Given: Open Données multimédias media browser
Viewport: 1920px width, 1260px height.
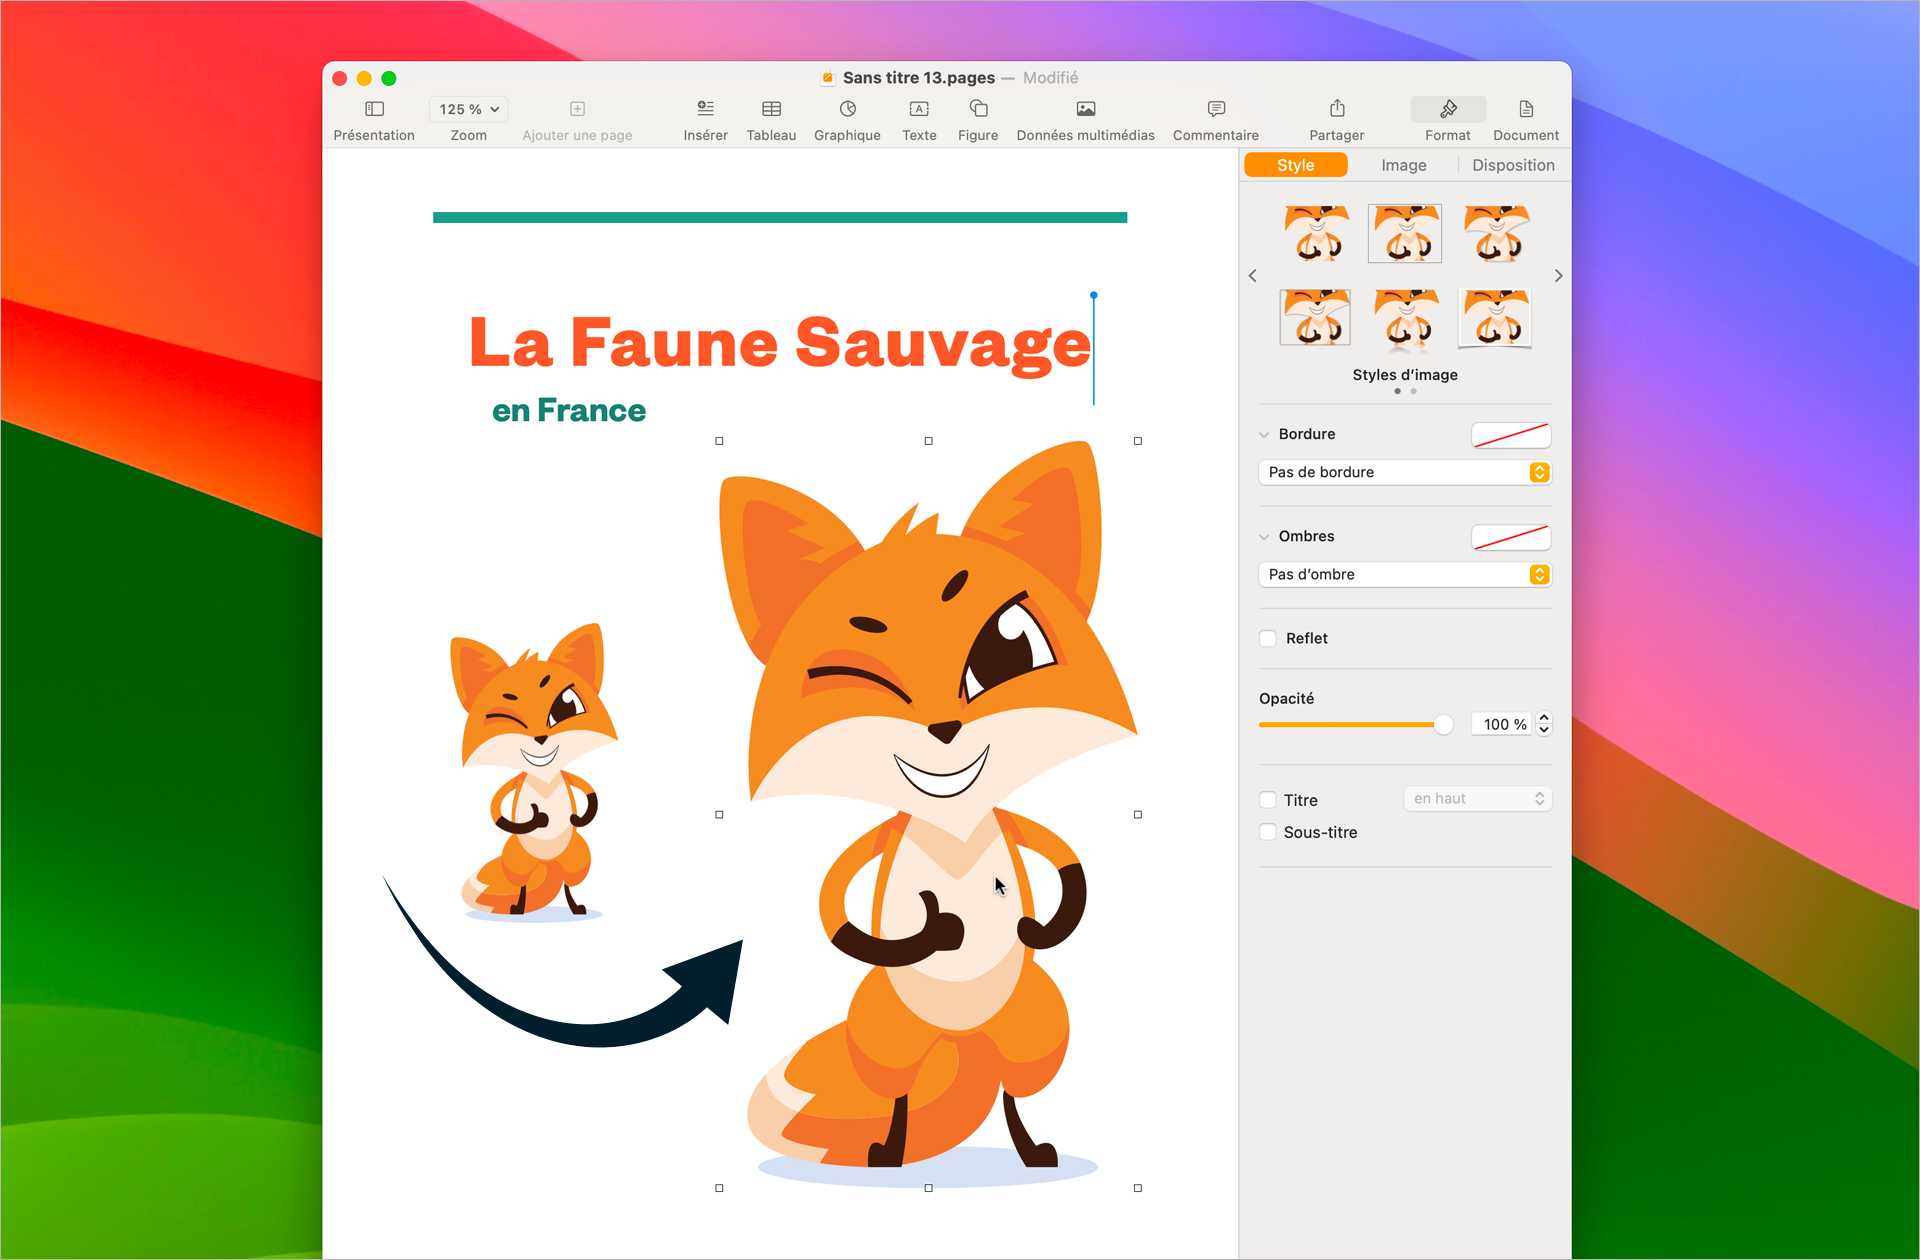Looking at the screenshot, I should point(1085,118).
